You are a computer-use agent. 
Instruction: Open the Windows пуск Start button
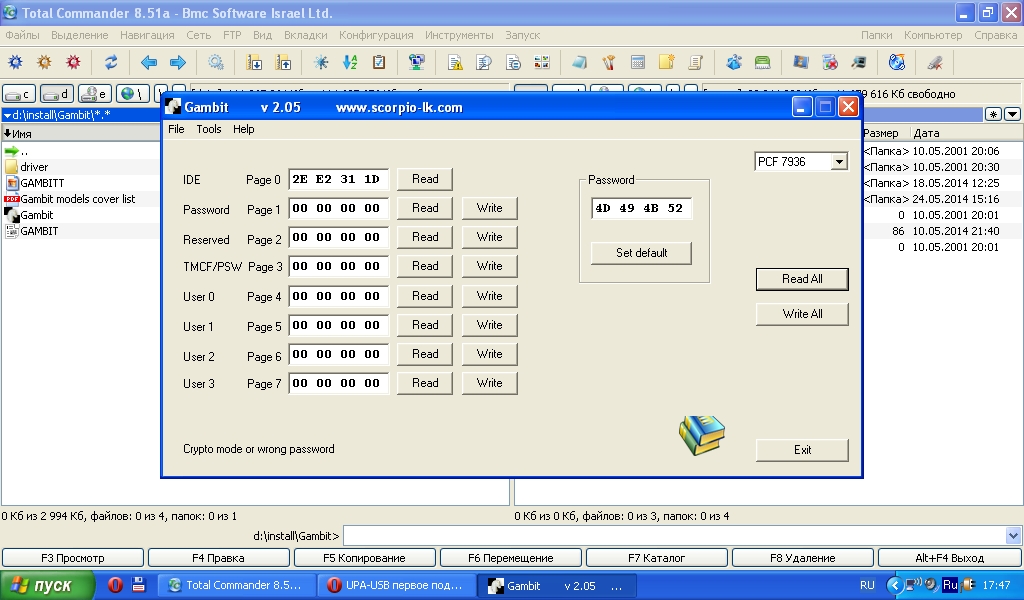tap(47, 585)
